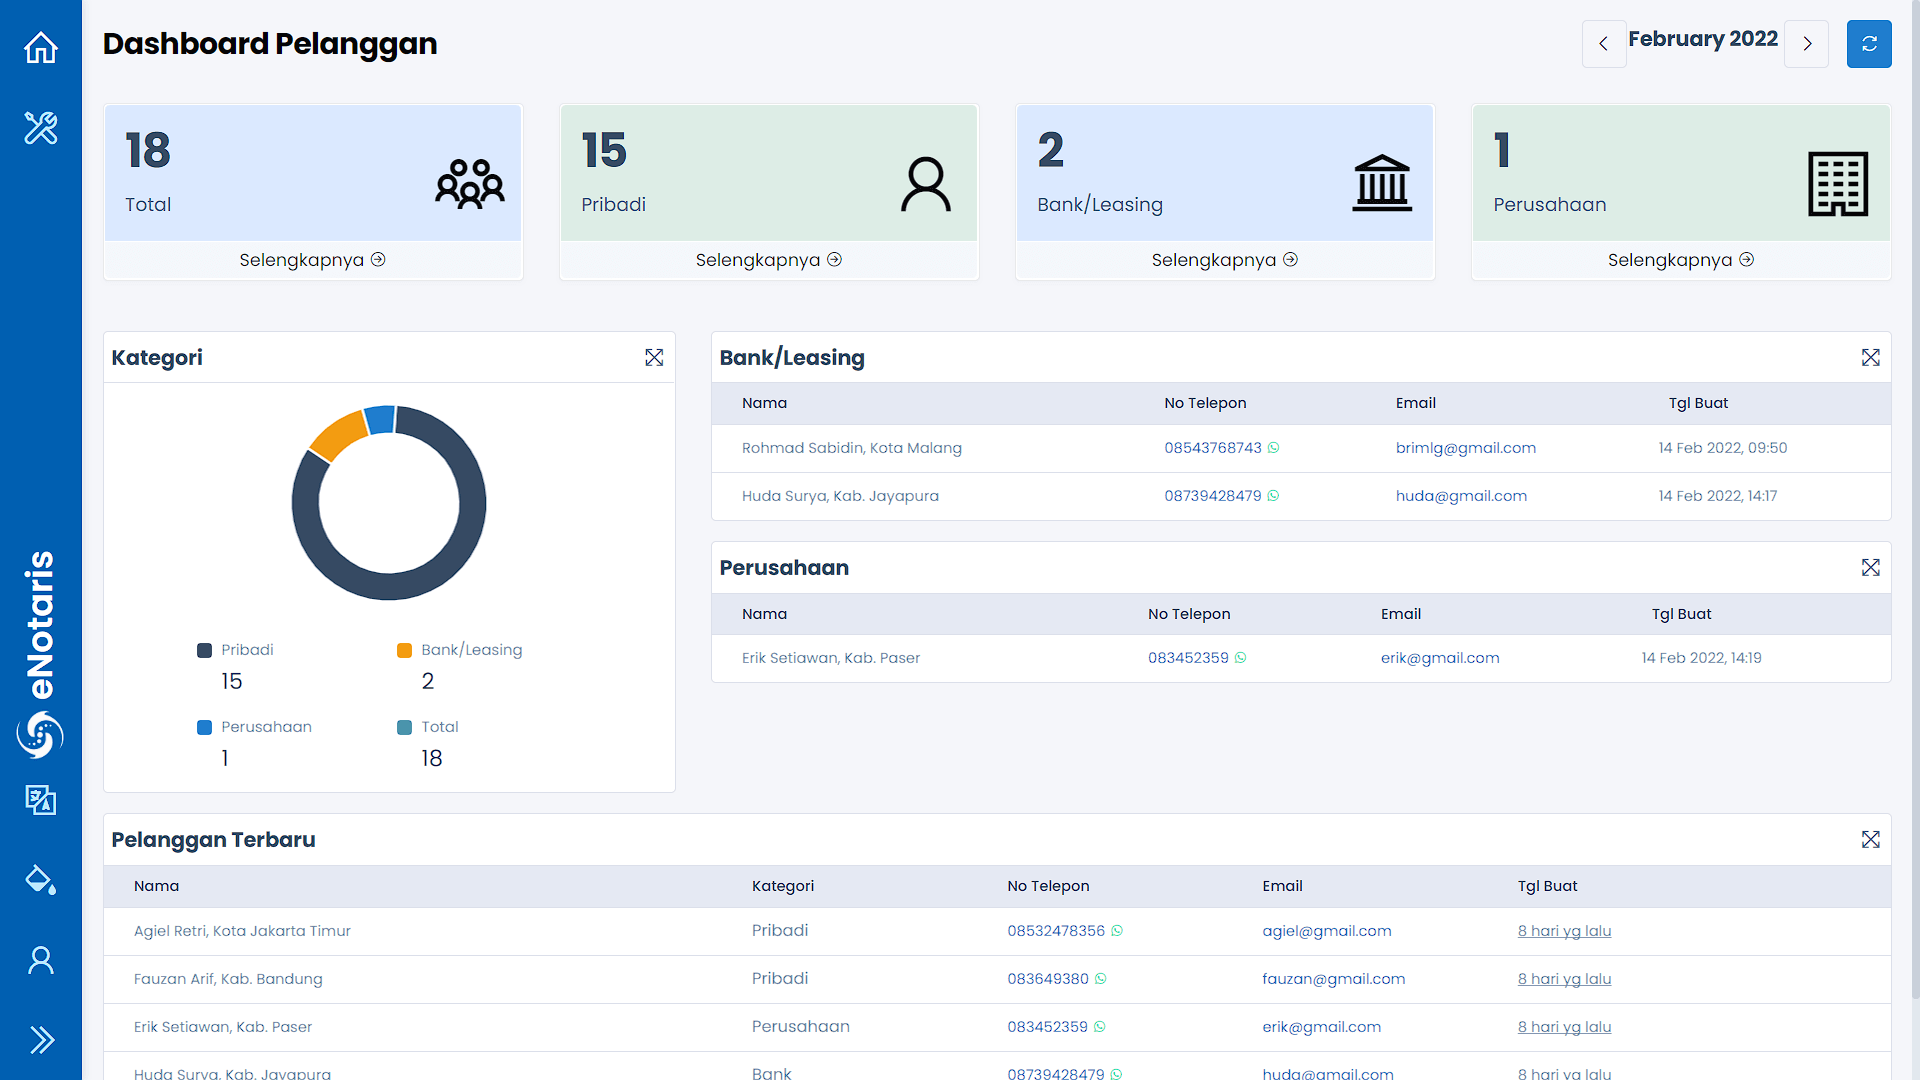Open the Home icon in sidebar
1920x1080 pixels.
41,47
